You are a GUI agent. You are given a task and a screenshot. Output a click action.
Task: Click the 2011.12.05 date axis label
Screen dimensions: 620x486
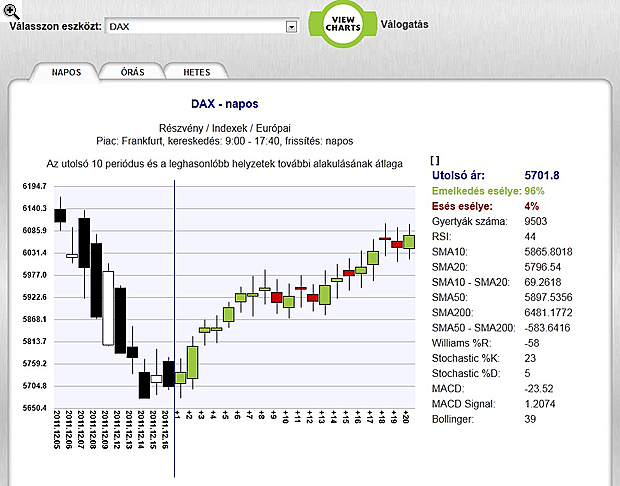57,430
